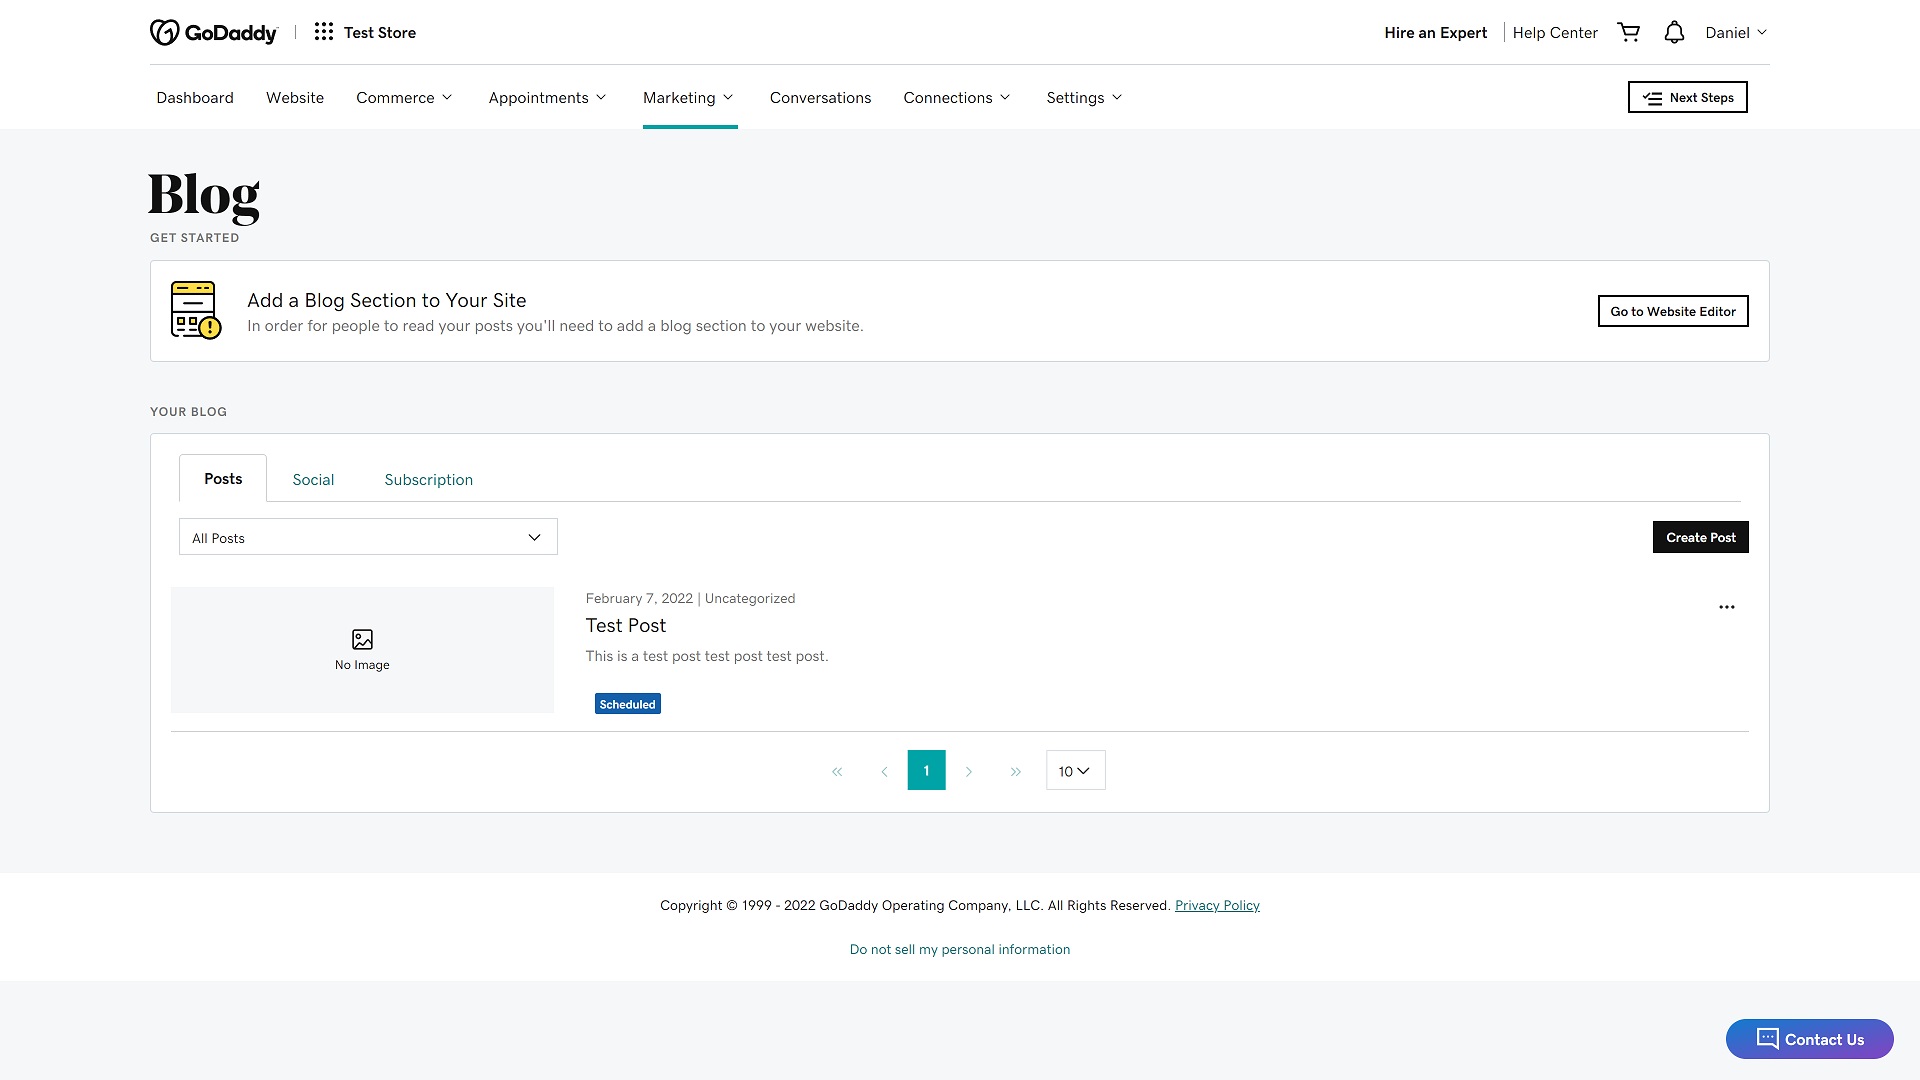
Task: Click the shopping cart icon
Action: (1627, 32)
